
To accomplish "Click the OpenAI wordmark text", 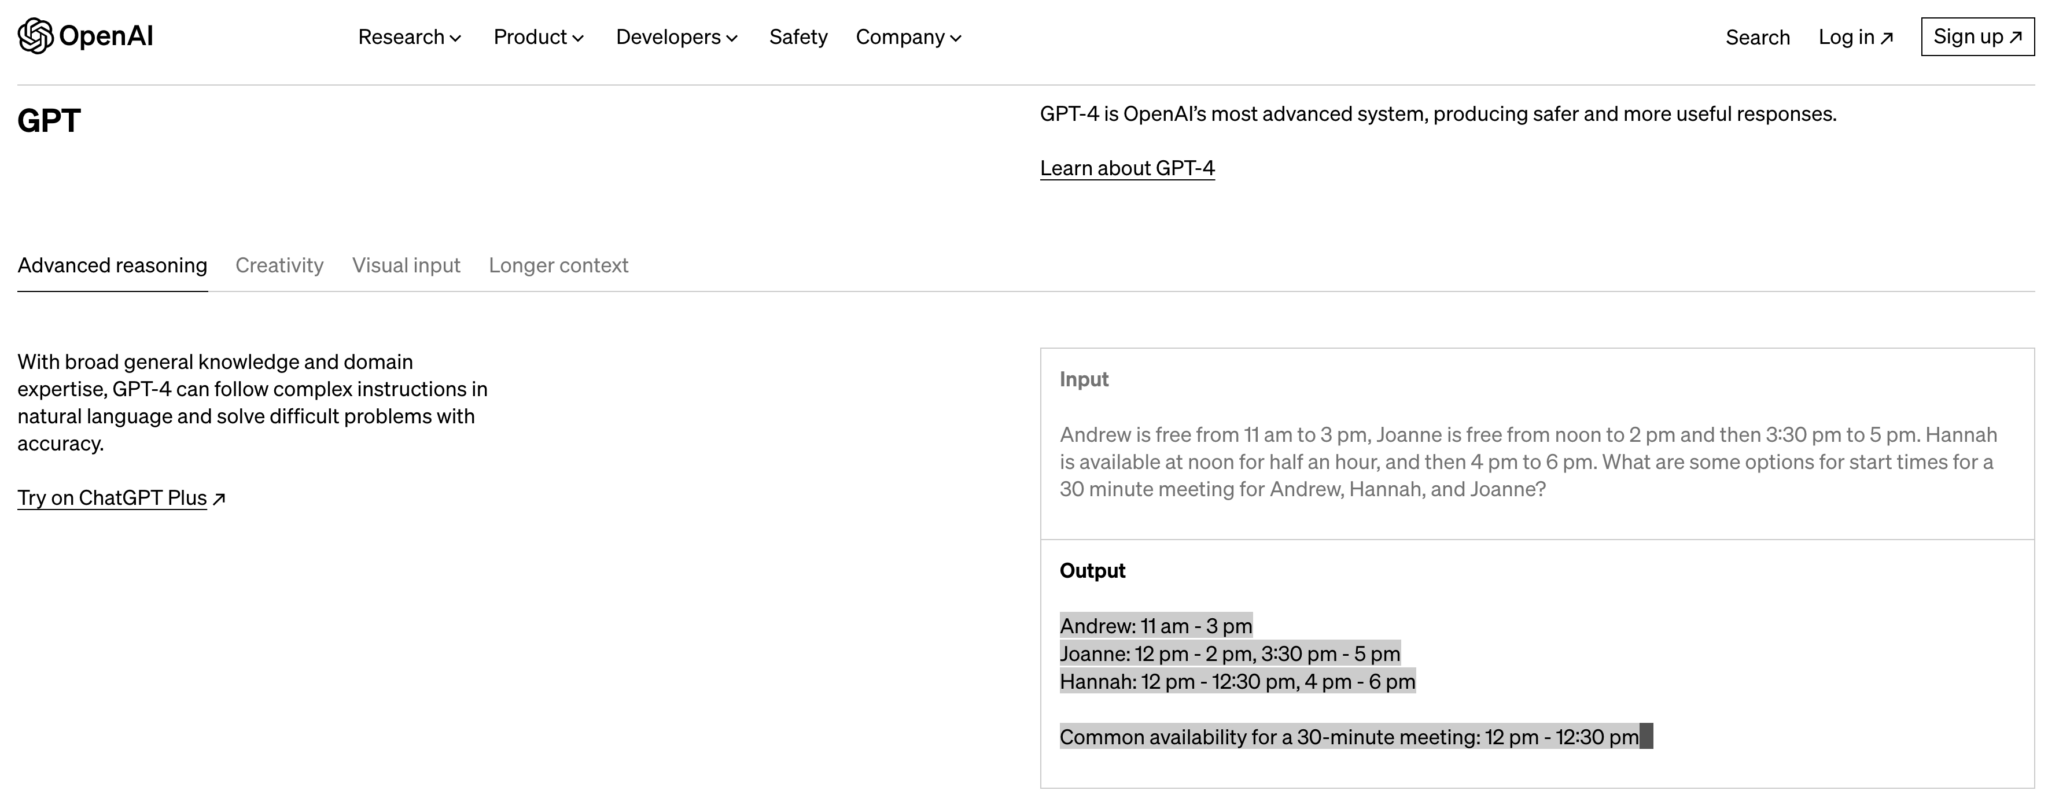I will click(106, 36).
